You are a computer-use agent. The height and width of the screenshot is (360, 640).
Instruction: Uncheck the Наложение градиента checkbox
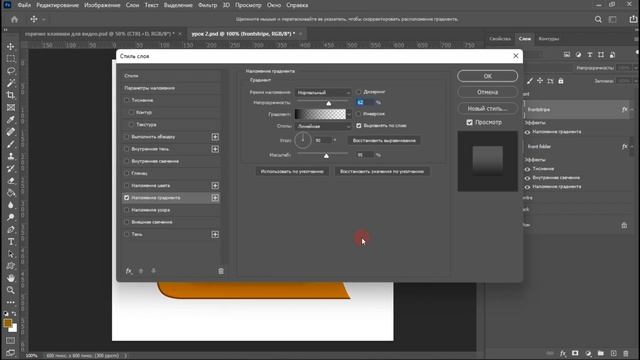[127, 198]
